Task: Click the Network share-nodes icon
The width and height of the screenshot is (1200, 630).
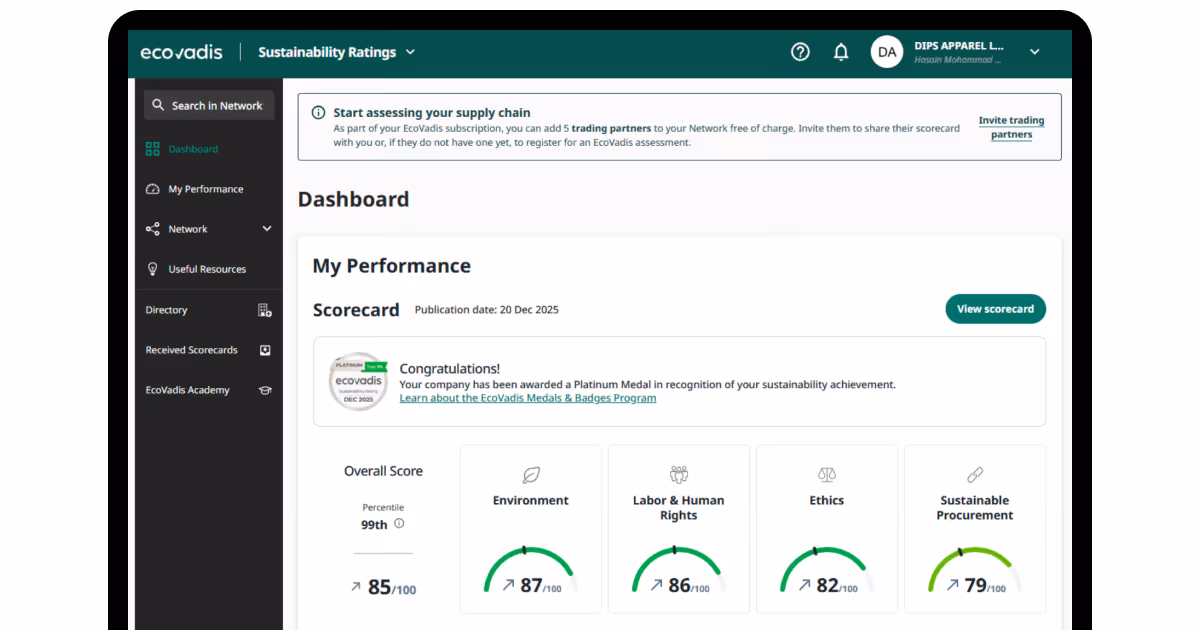Action: (153, 229)
